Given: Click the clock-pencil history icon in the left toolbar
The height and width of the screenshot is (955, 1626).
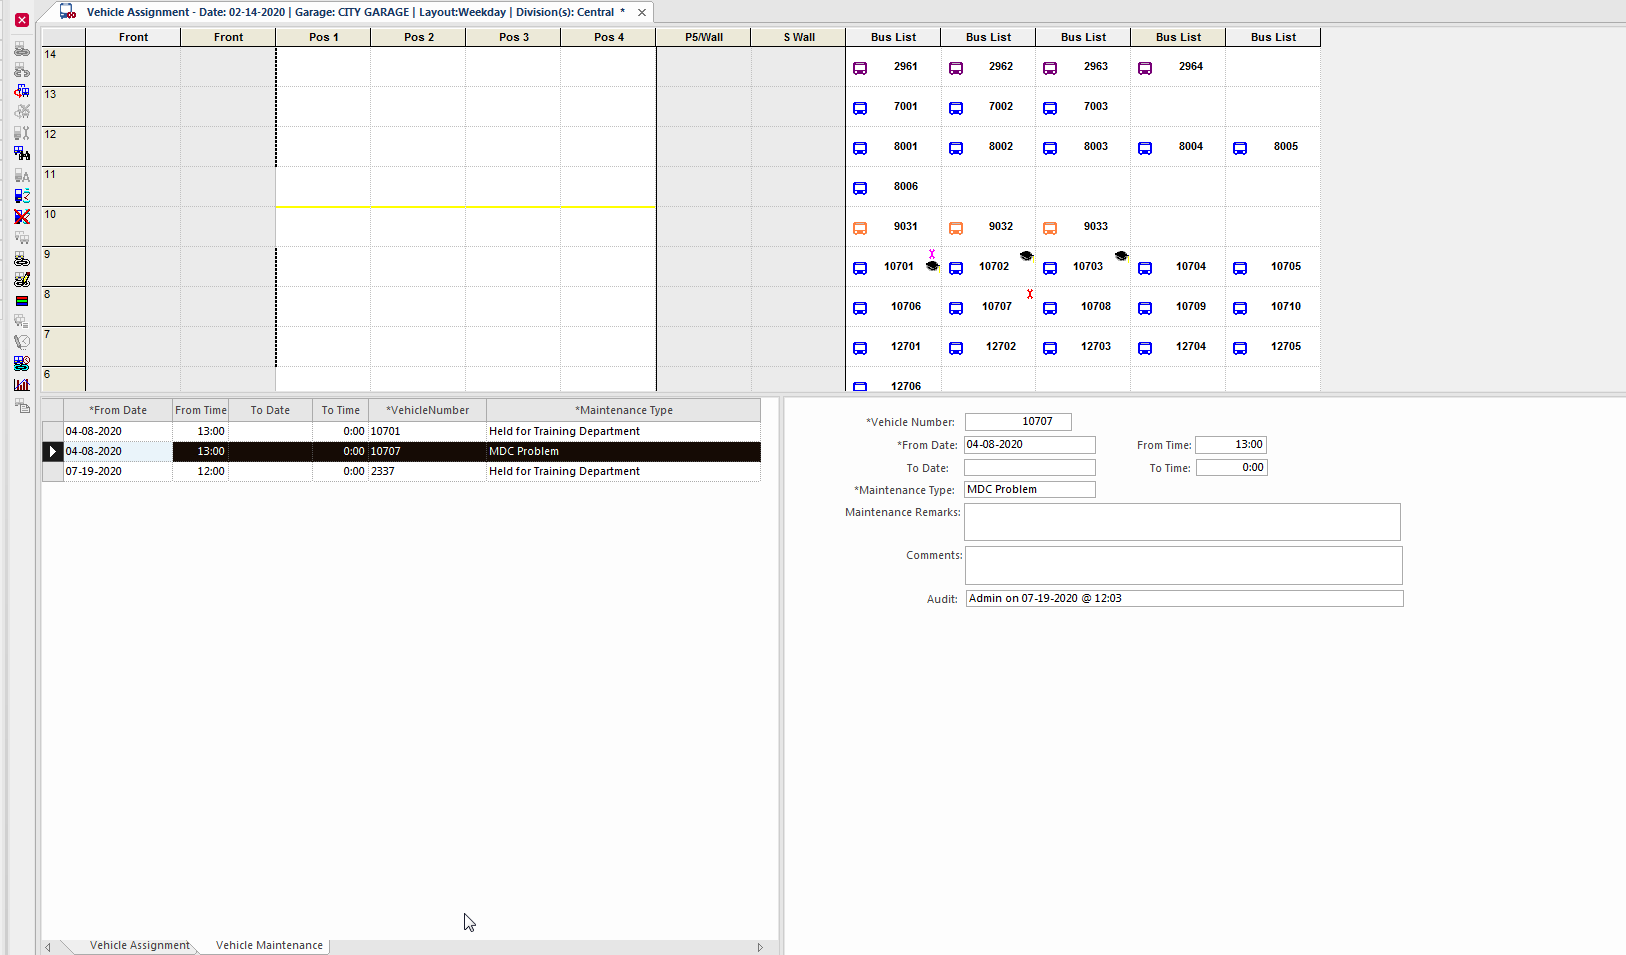Looking at the screenshot, I should [x=22, y=340].
